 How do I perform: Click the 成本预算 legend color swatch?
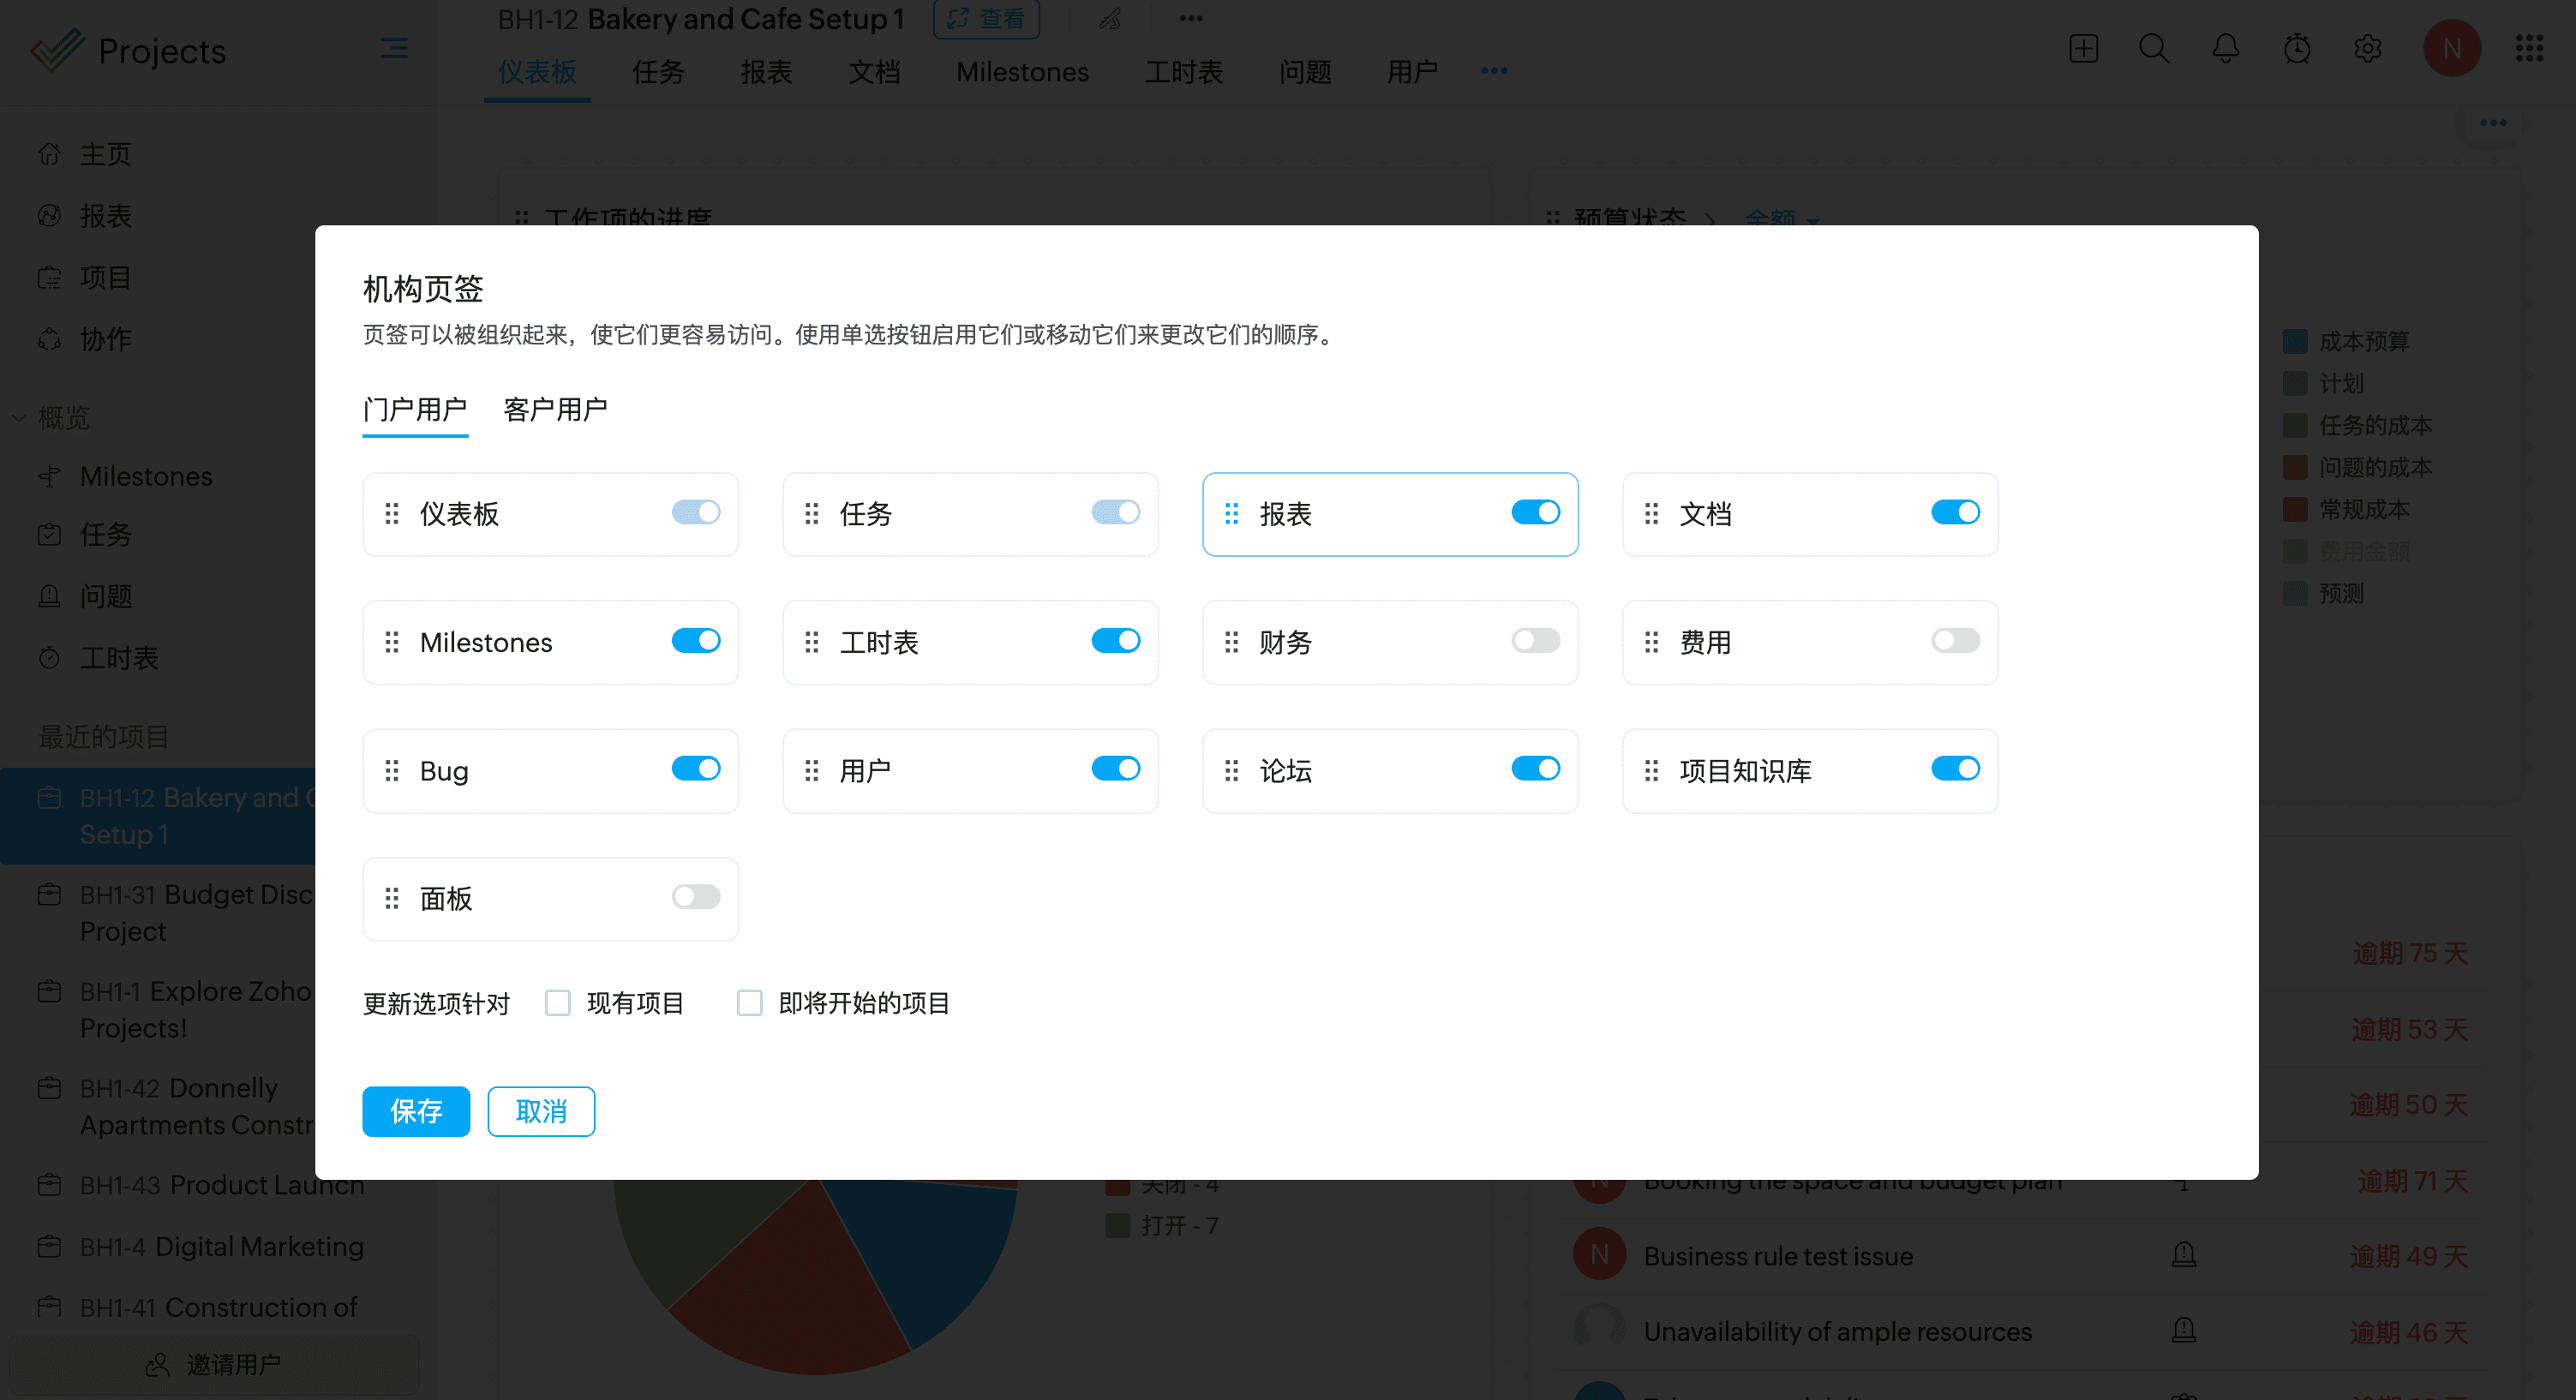[2295, 341]
